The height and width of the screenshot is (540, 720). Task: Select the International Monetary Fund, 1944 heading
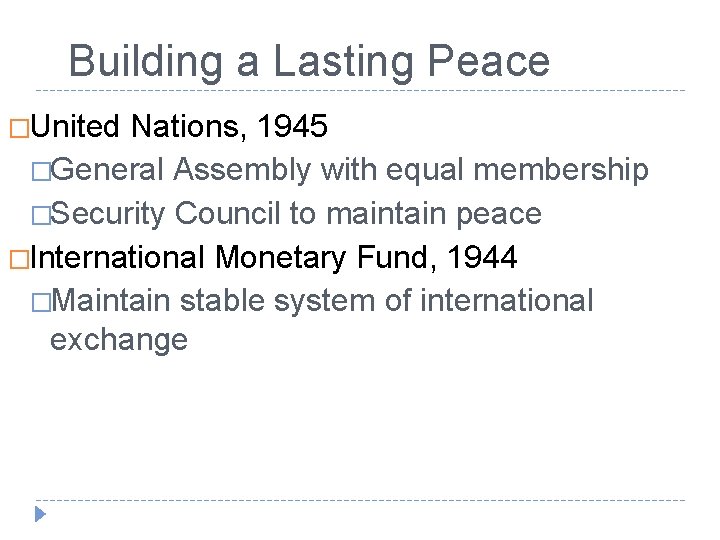click(x=274, y=257)
